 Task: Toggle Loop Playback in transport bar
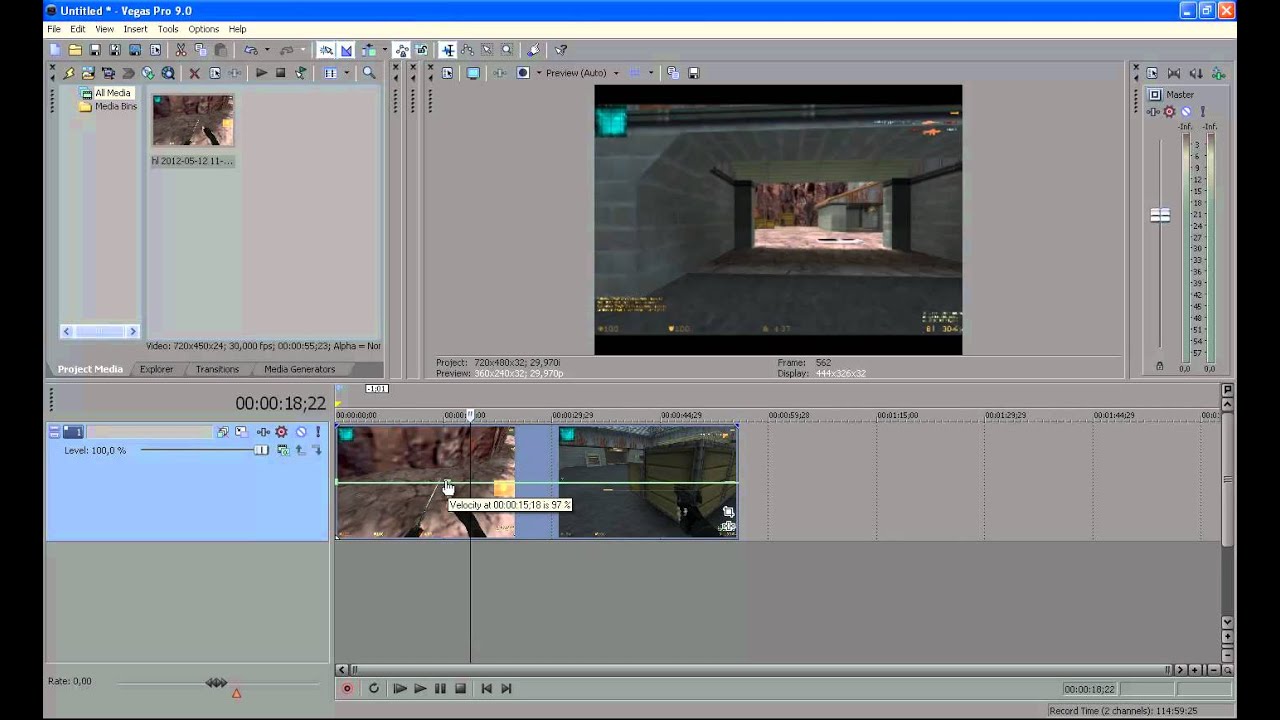[374, 688]
